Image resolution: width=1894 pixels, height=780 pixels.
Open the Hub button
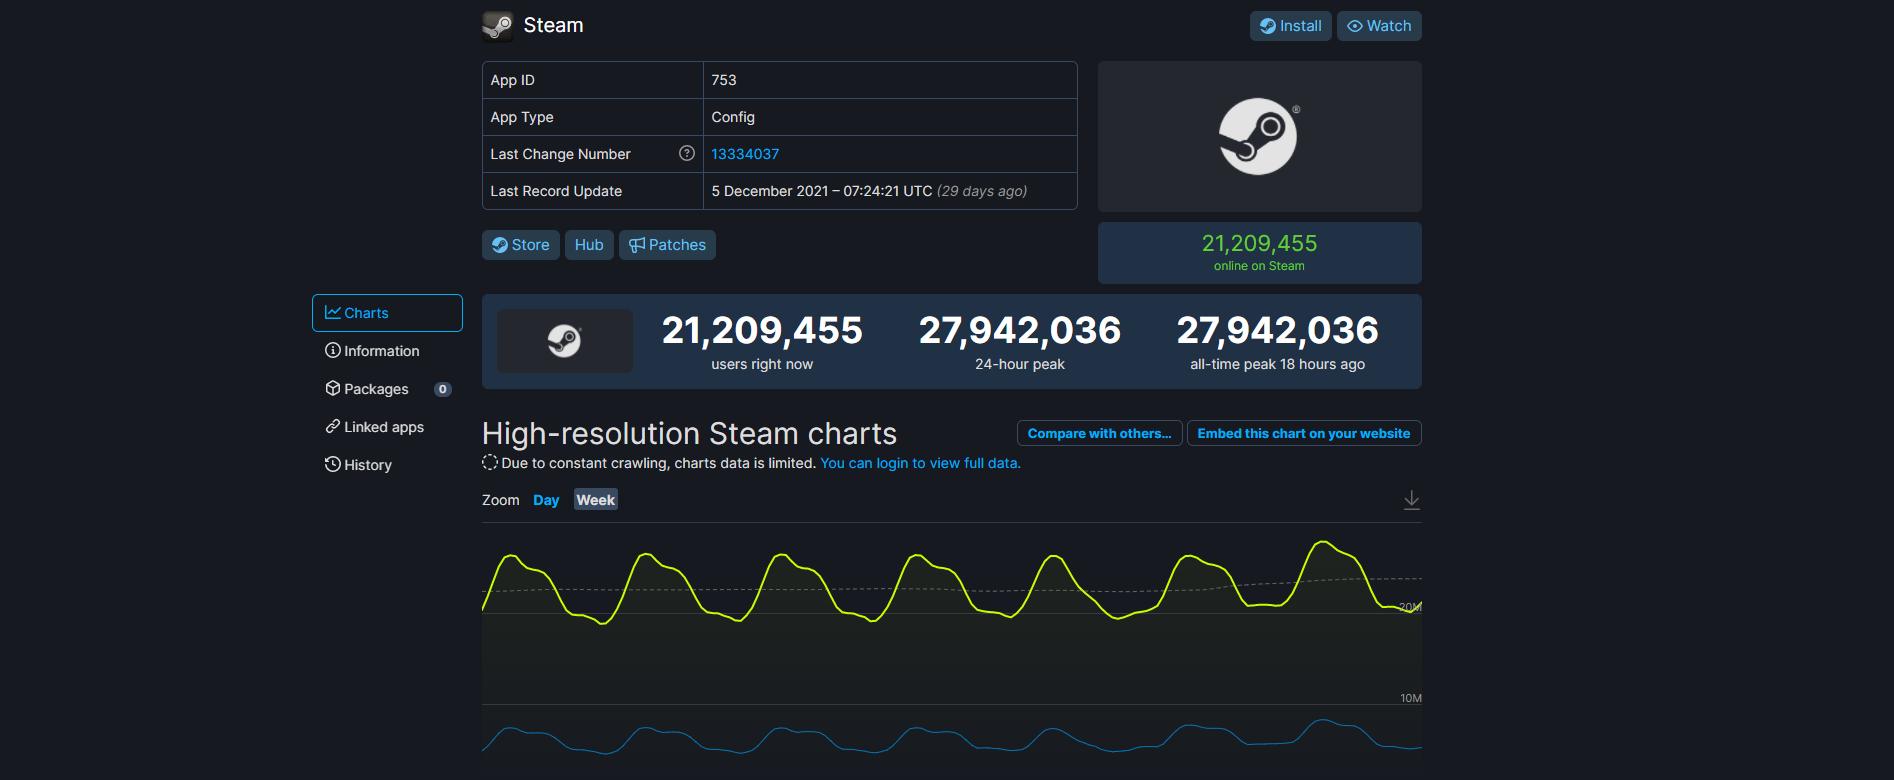589,245
